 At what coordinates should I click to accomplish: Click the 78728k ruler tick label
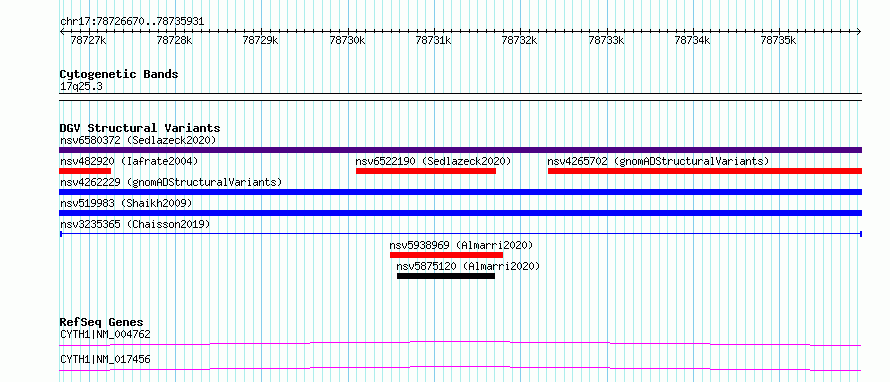(x=174, y=40)
